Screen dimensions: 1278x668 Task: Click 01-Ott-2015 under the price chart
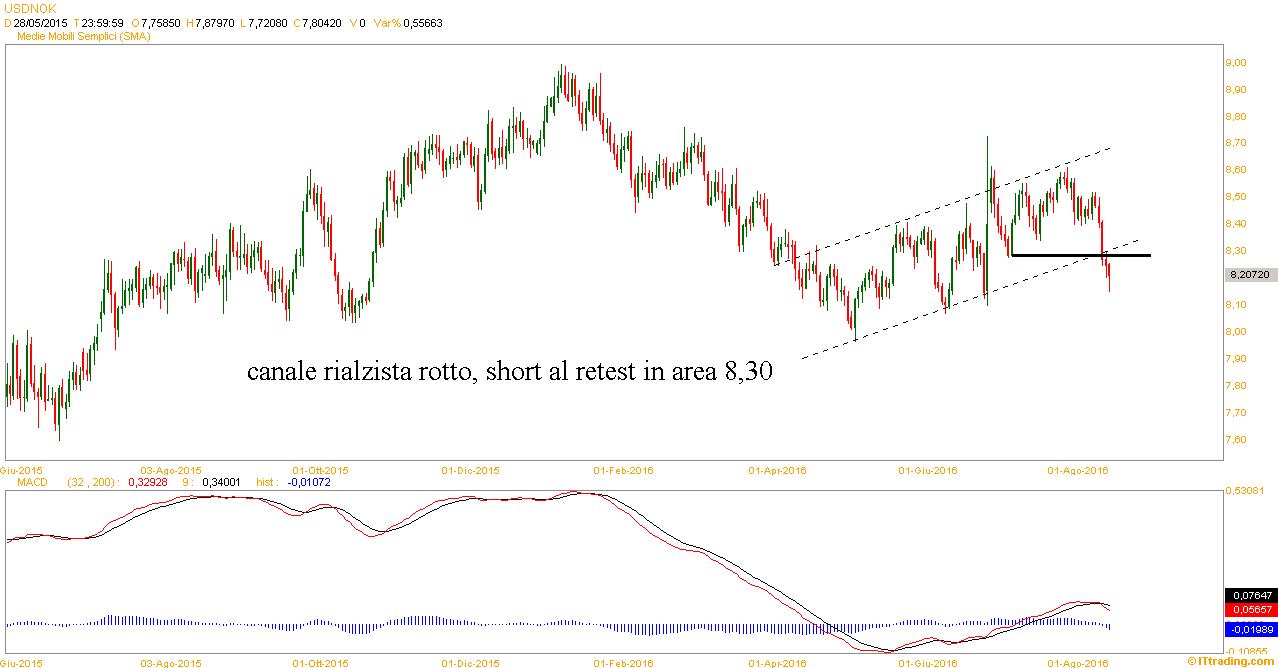320,469
